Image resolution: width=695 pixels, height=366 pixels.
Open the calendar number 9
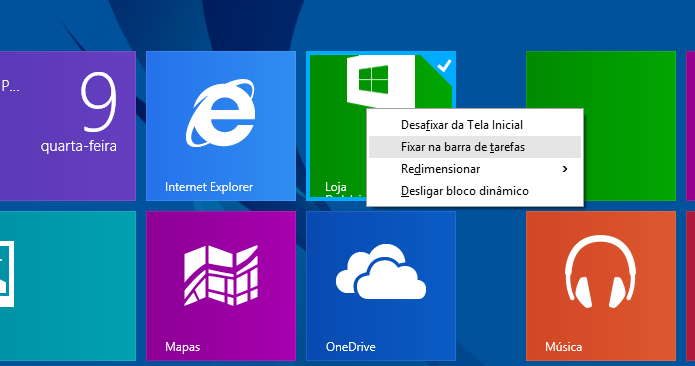[x=99, y=102]
